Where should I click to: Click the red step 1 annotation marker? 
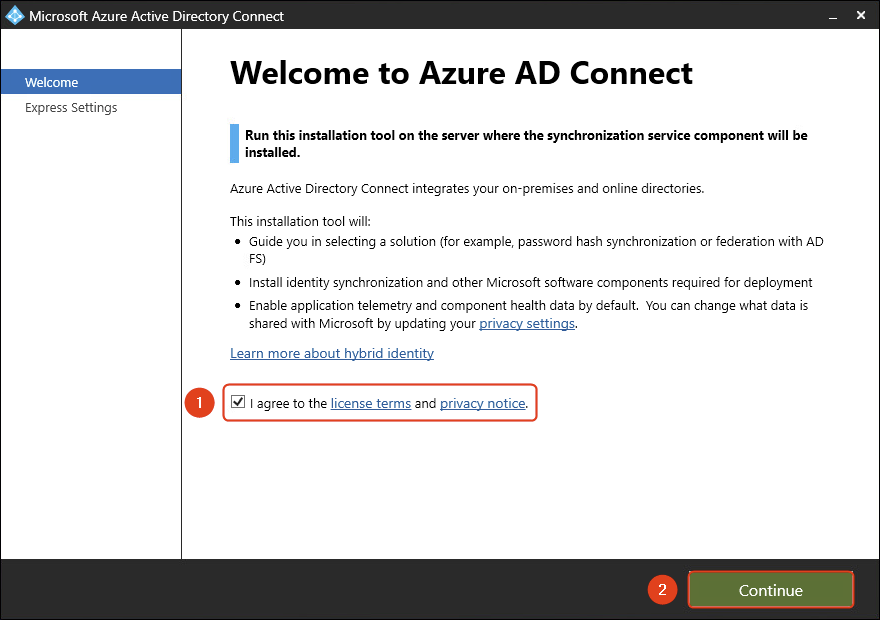point(200,403)
